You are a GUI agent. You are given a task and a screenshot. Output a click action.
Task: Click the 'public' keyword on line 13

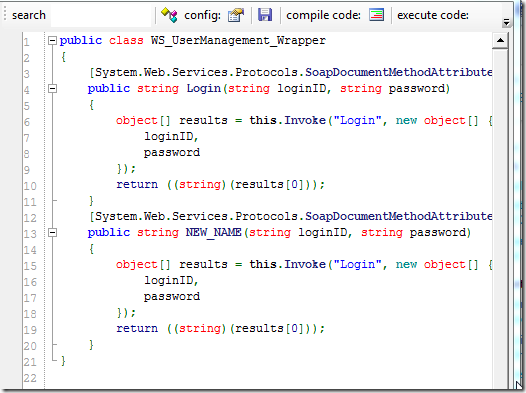click(109, 232)
